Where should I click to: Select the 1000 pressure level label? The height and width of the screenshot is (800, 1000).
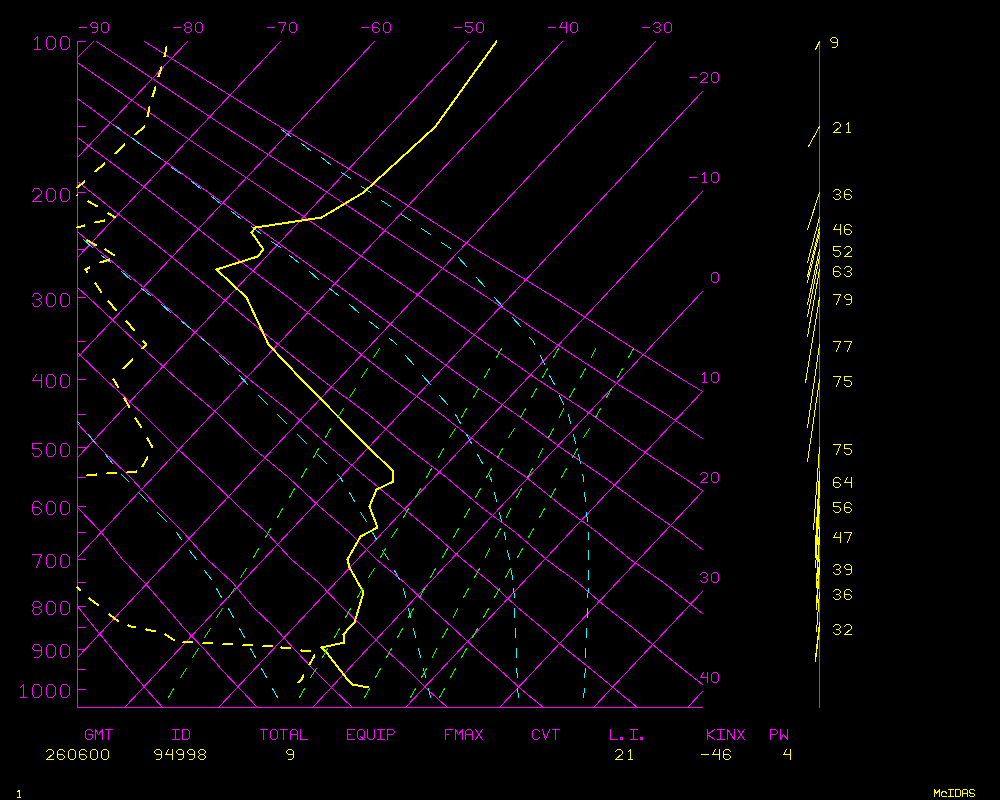[48, 691]
